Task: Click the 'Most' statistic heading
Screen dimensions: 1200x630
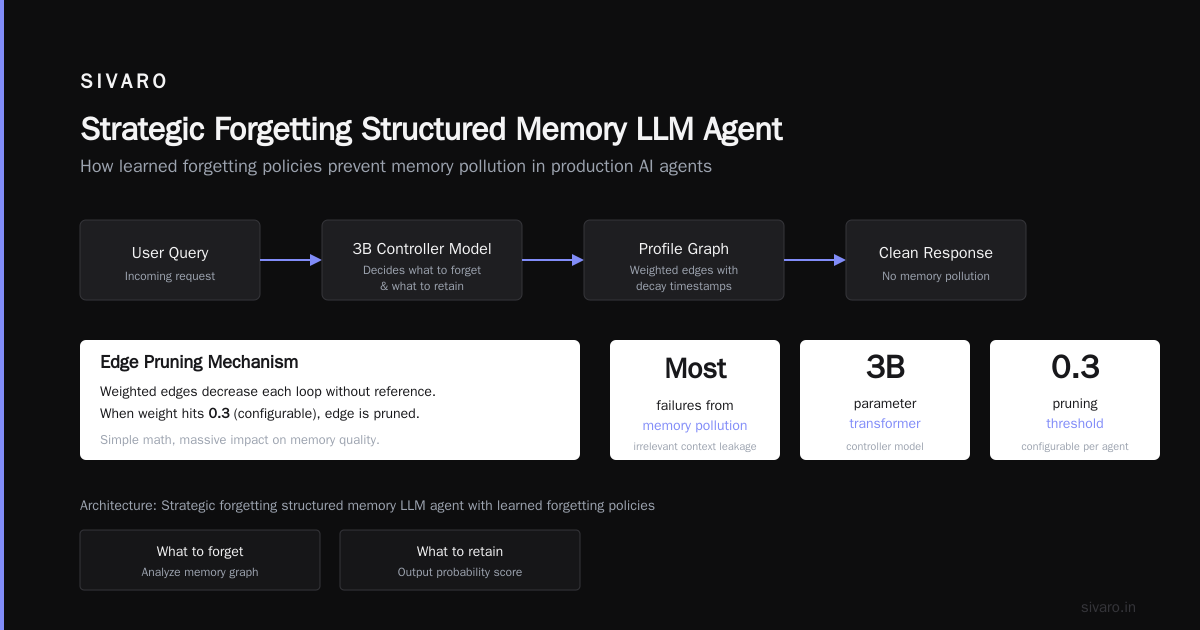Action: [695, 368]
